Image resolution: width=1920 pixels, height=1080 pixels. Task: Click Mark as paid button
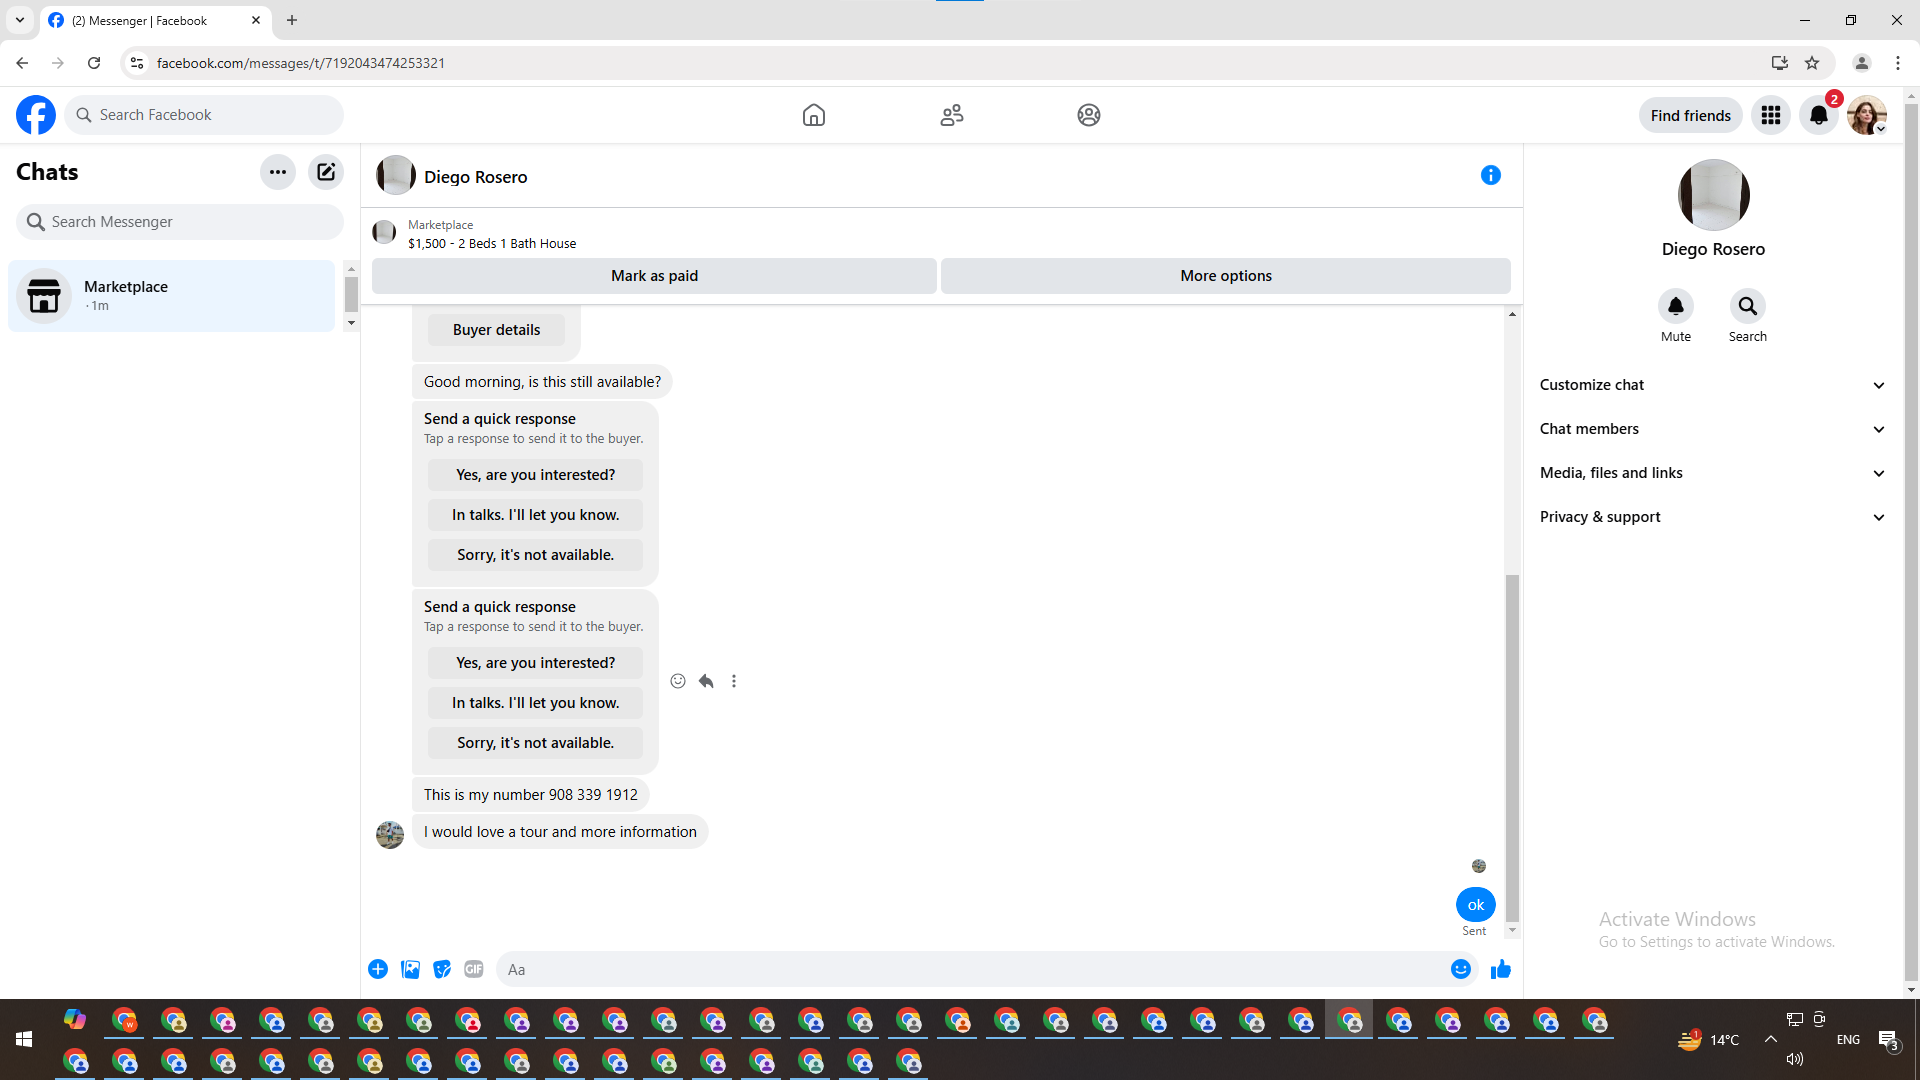click(654, 276)
